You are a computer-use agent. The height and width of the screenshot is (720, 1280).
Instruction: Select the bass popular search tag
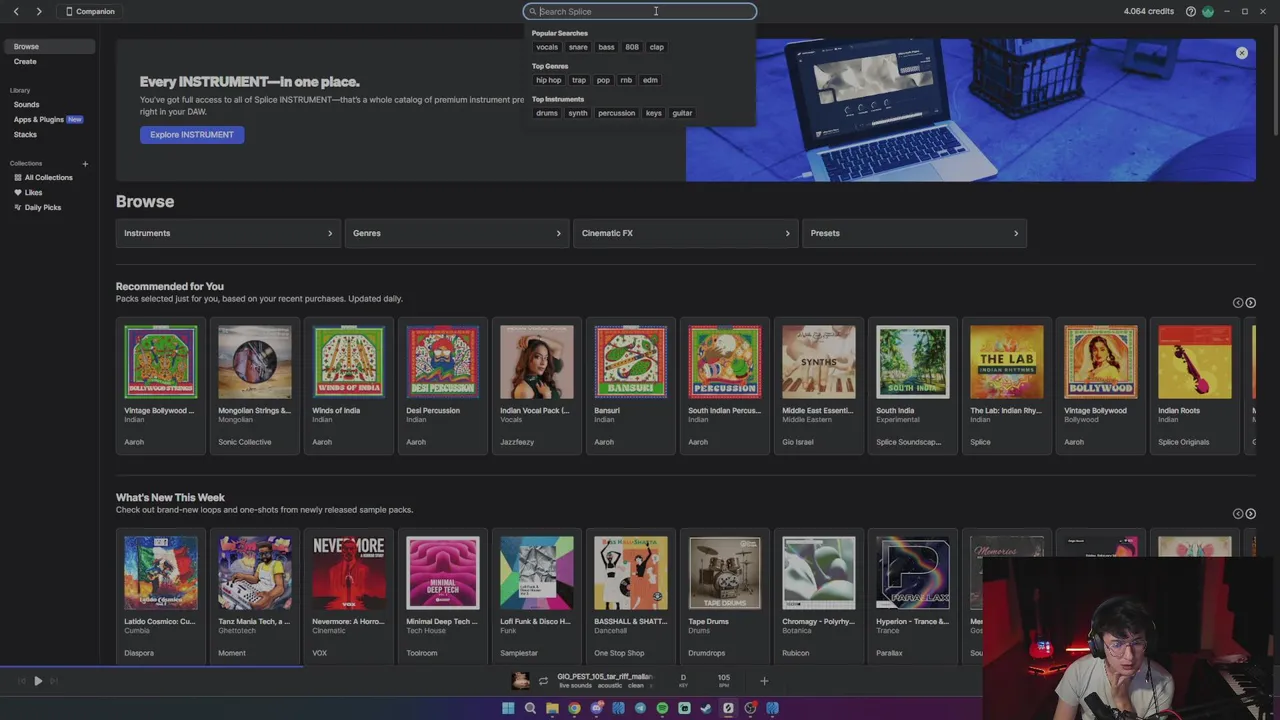pyautogui.click(x=606, y=47)
